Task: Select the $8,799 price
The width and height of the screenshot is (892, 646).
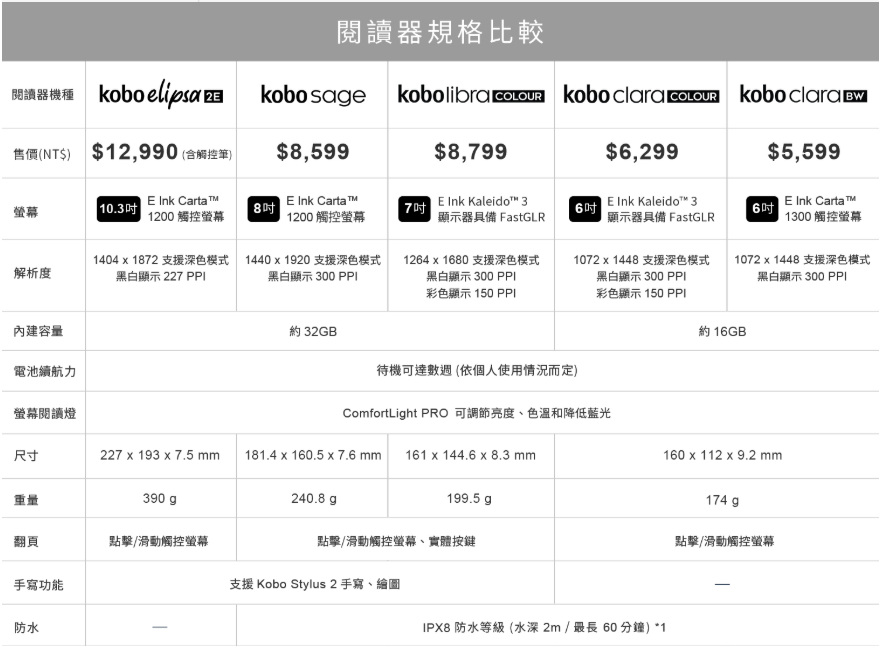Action: coord(471,152)
